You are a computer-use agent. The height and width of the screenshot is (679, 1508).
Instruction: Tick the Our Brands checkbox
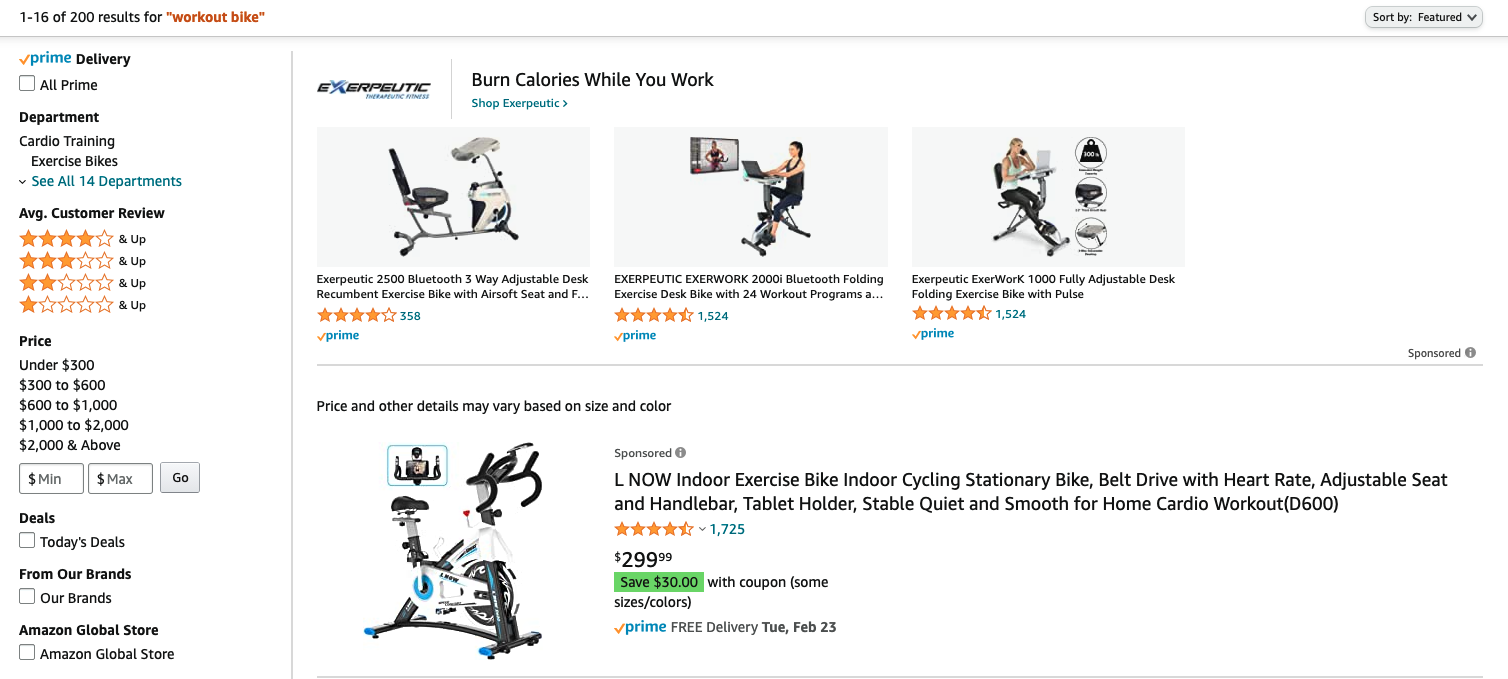[27, 597]
